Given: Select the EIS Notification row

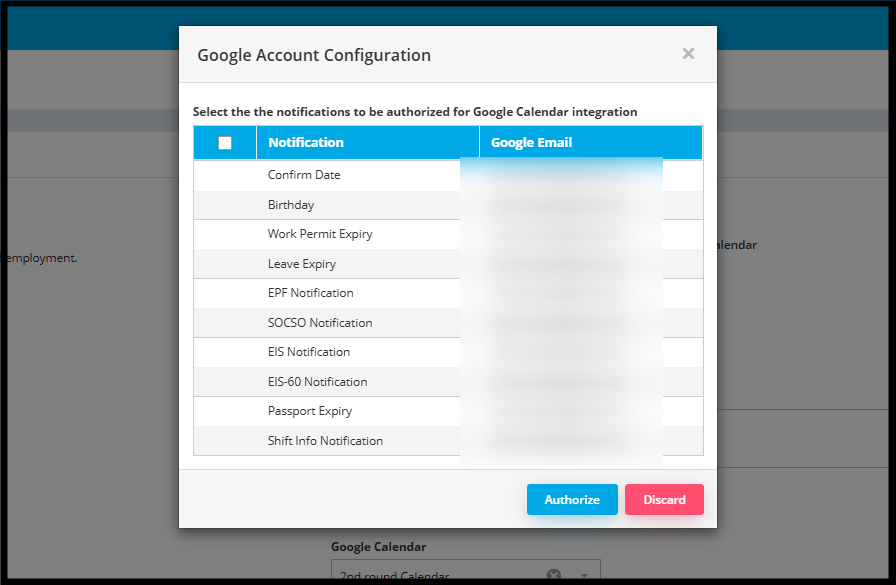Looking at the screenshot, I should (x=448, y=352).
